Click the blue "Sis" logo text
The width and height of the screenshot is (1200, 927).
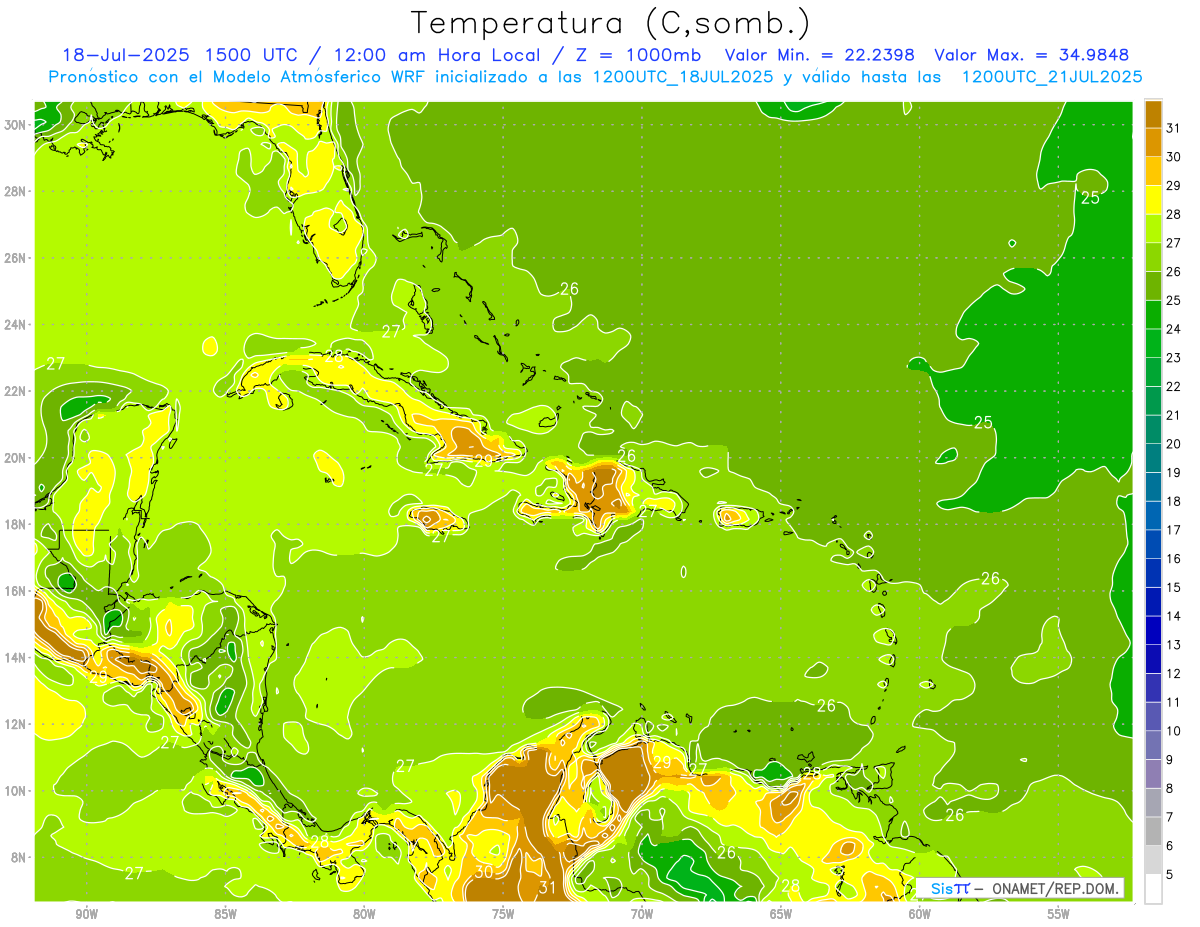(941, 888)
